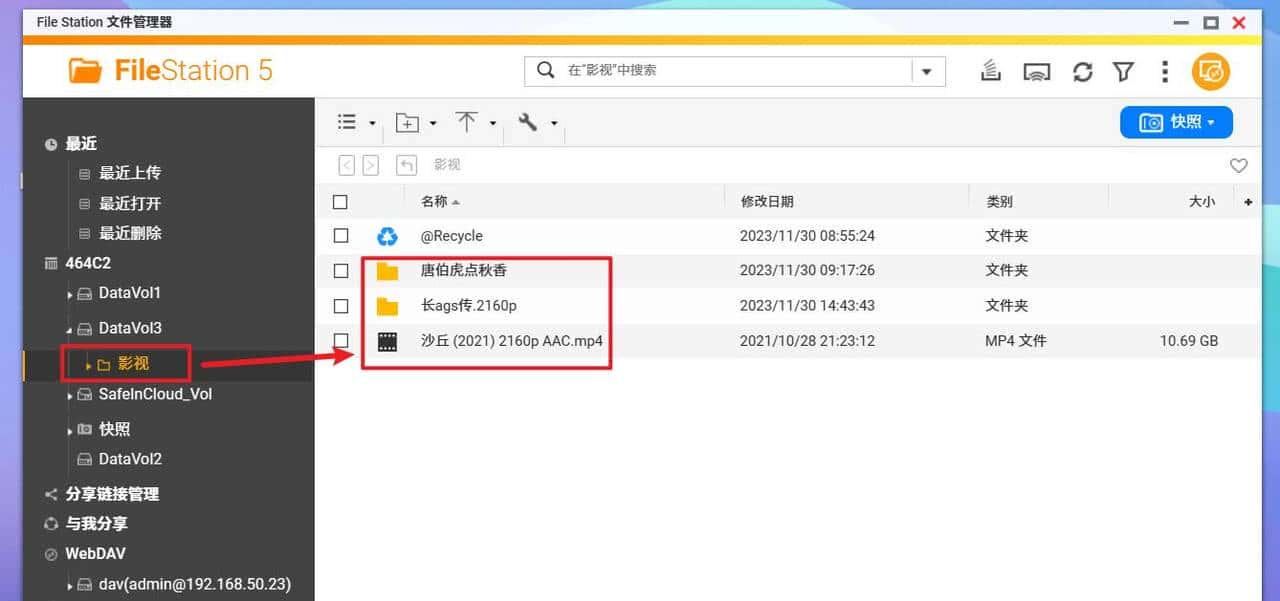Click the @Recycle recycle bin icon
The width and height of the screenshot is (1280, 601).
click(x=387, y=237)
